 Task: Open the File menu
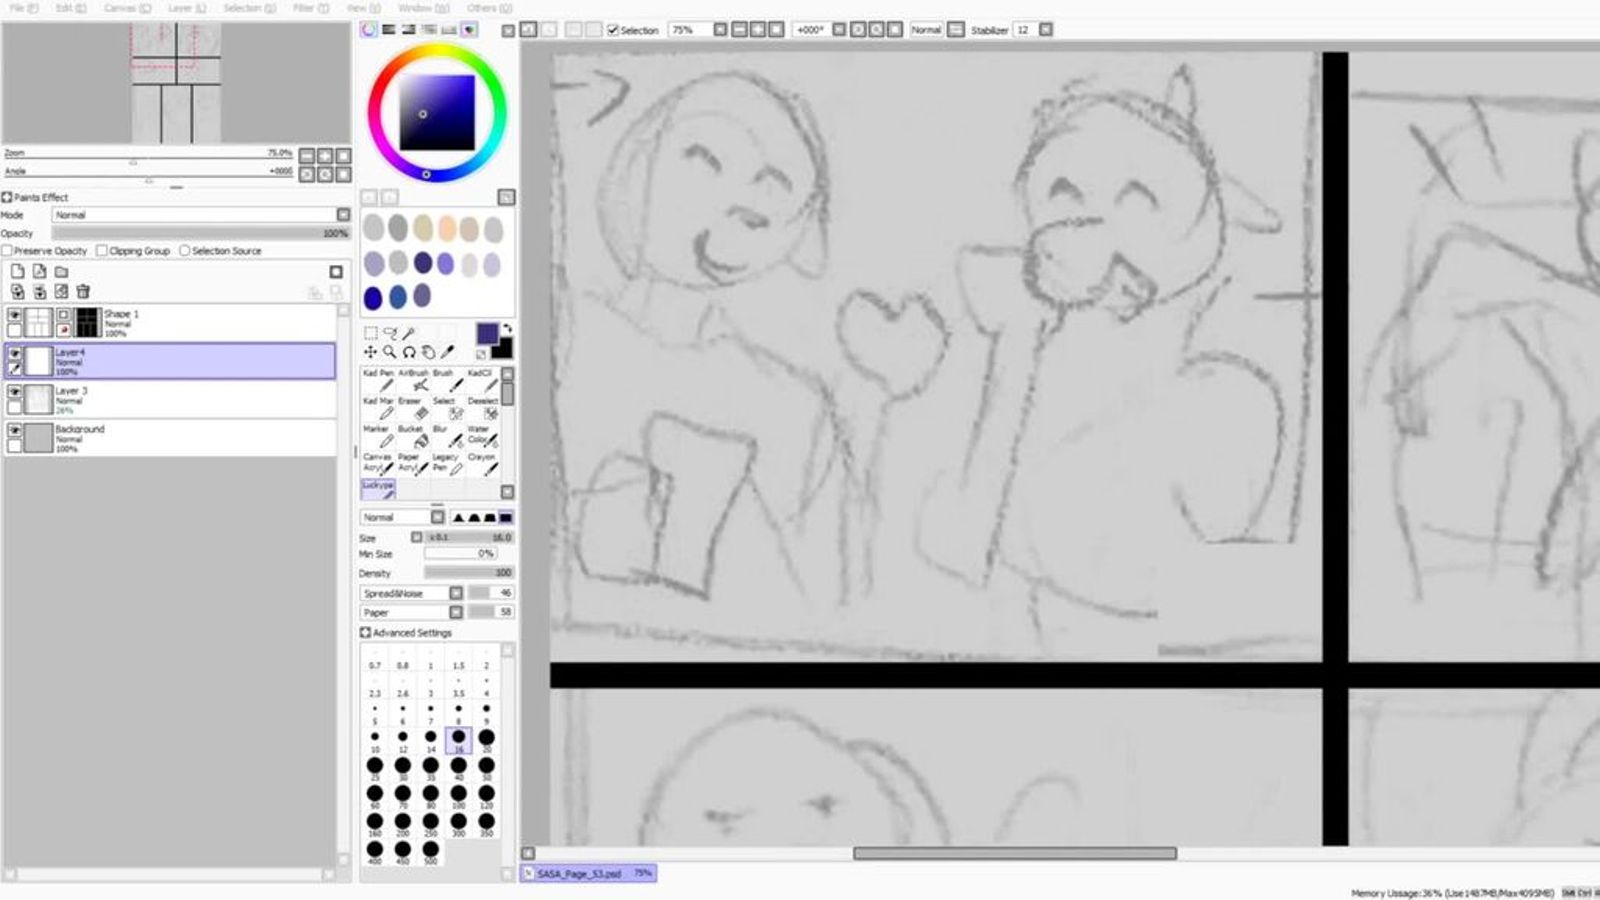click(24, 8)
